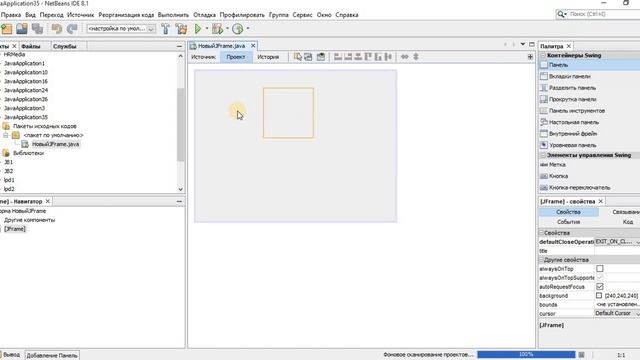The height and width of the screenshot is (360, 640).
Task: Collapse the Свойства section expander in properties
Action: (541, 233)
